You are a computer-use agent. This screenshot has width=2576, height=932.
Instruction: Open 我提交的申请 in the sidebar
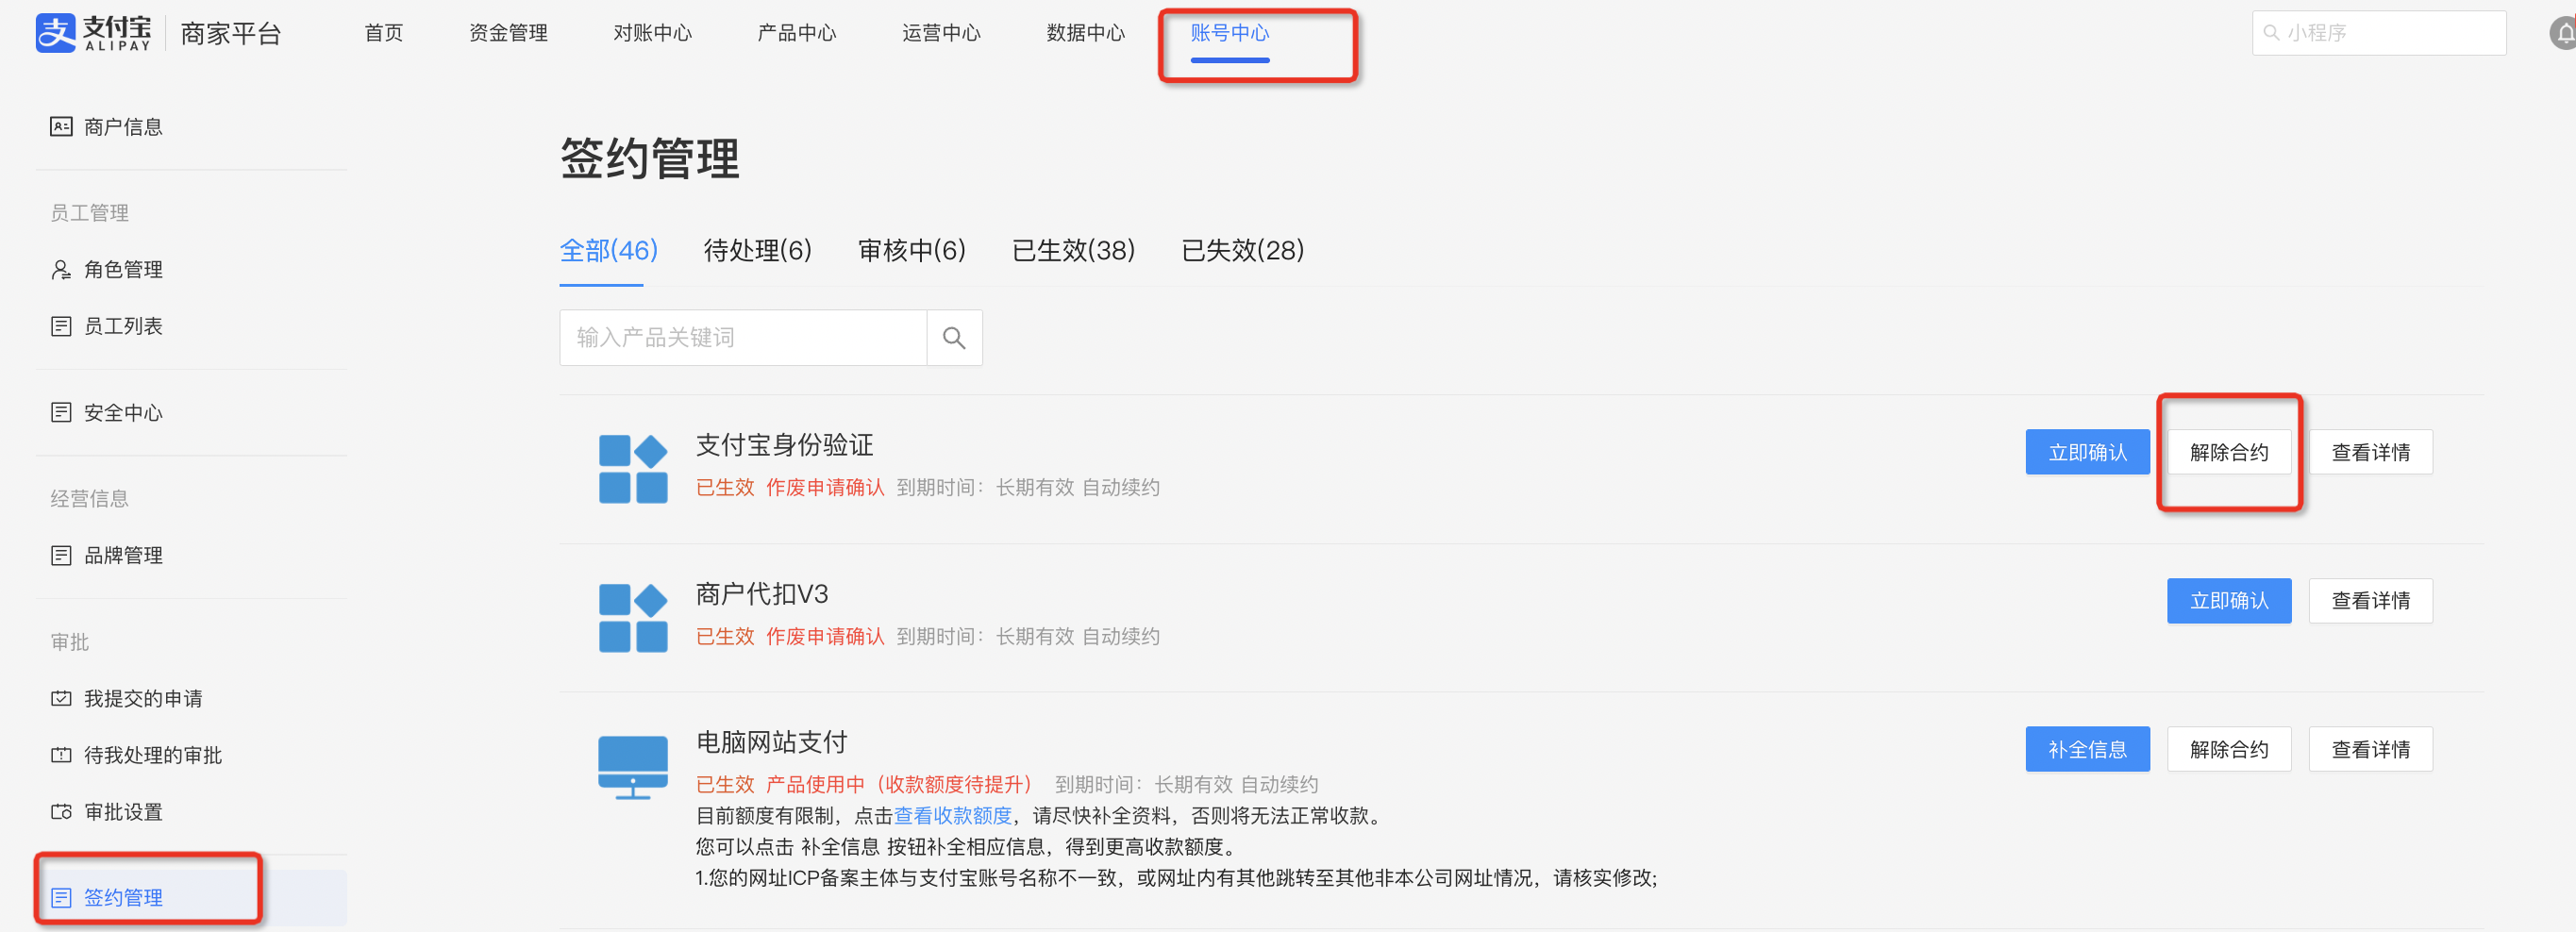pyautogui.click(x=143, y=698)
